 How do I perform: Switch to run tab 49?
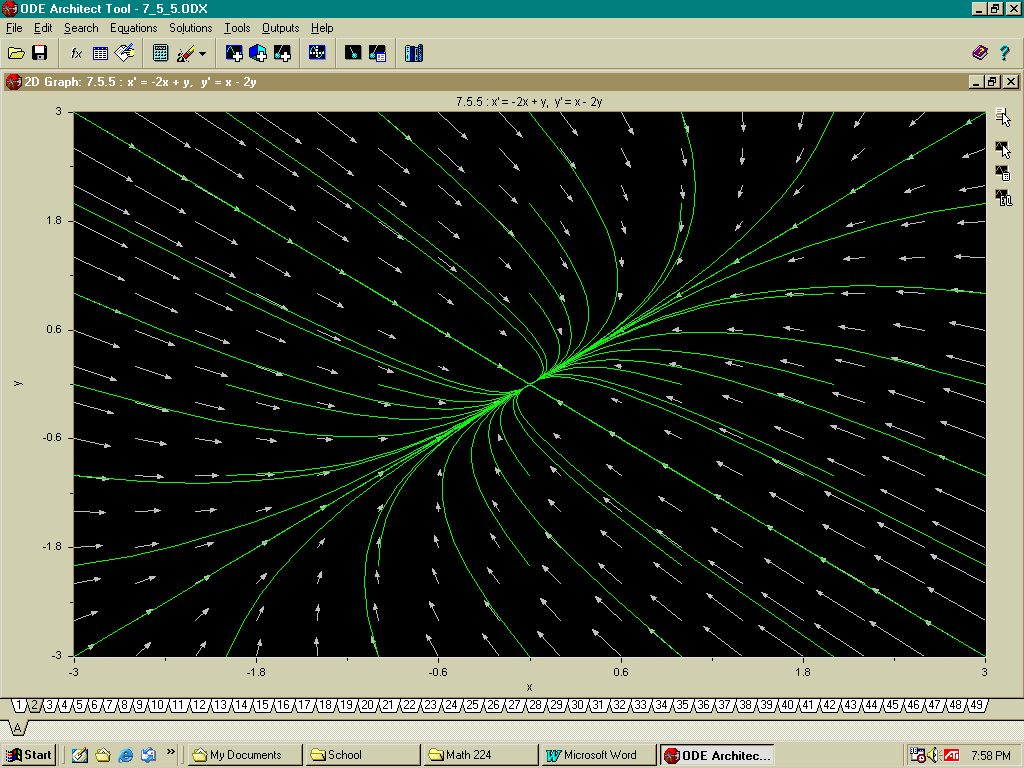976,705
